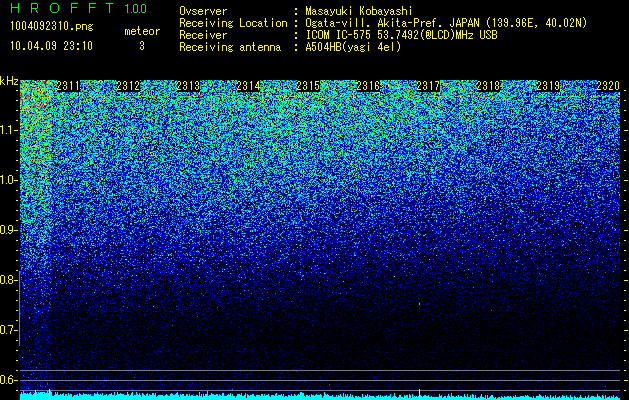Click the timestamp 10.04.09 23:10
629x400 pixels.
(x=51, y=46)
